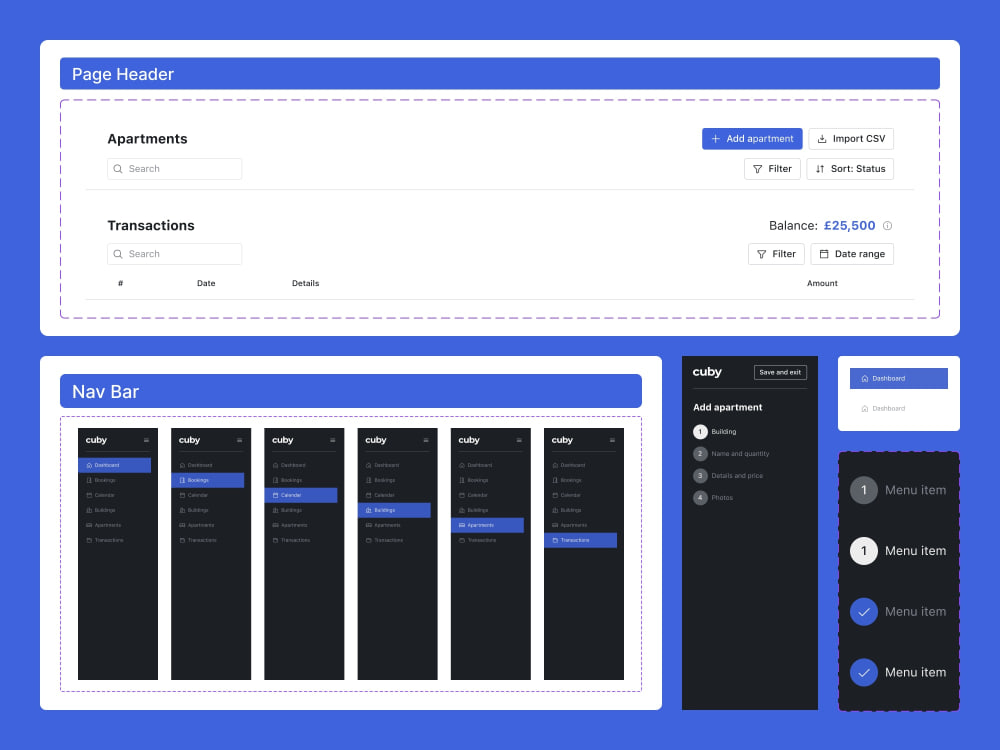This screenshot has height=750, width=1000.
Task: Click the Bookings label in the Calendar-highlighted nav bar
Action: [291, 480]
